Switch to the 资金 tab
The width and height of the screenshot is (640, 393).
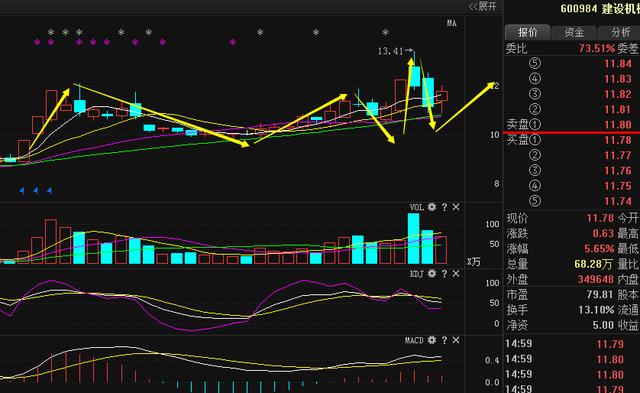click(x=574, y=32)
